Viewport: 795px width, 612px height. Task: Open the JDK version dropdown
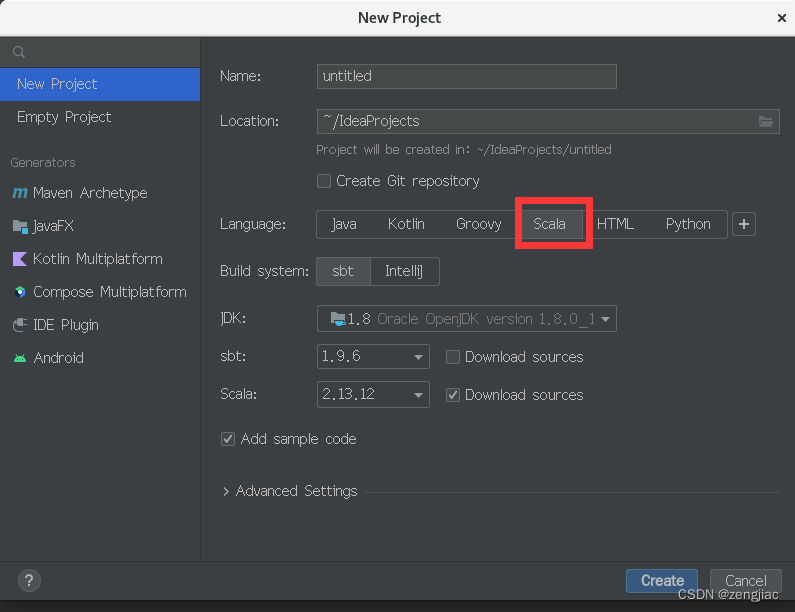[466, 319]
